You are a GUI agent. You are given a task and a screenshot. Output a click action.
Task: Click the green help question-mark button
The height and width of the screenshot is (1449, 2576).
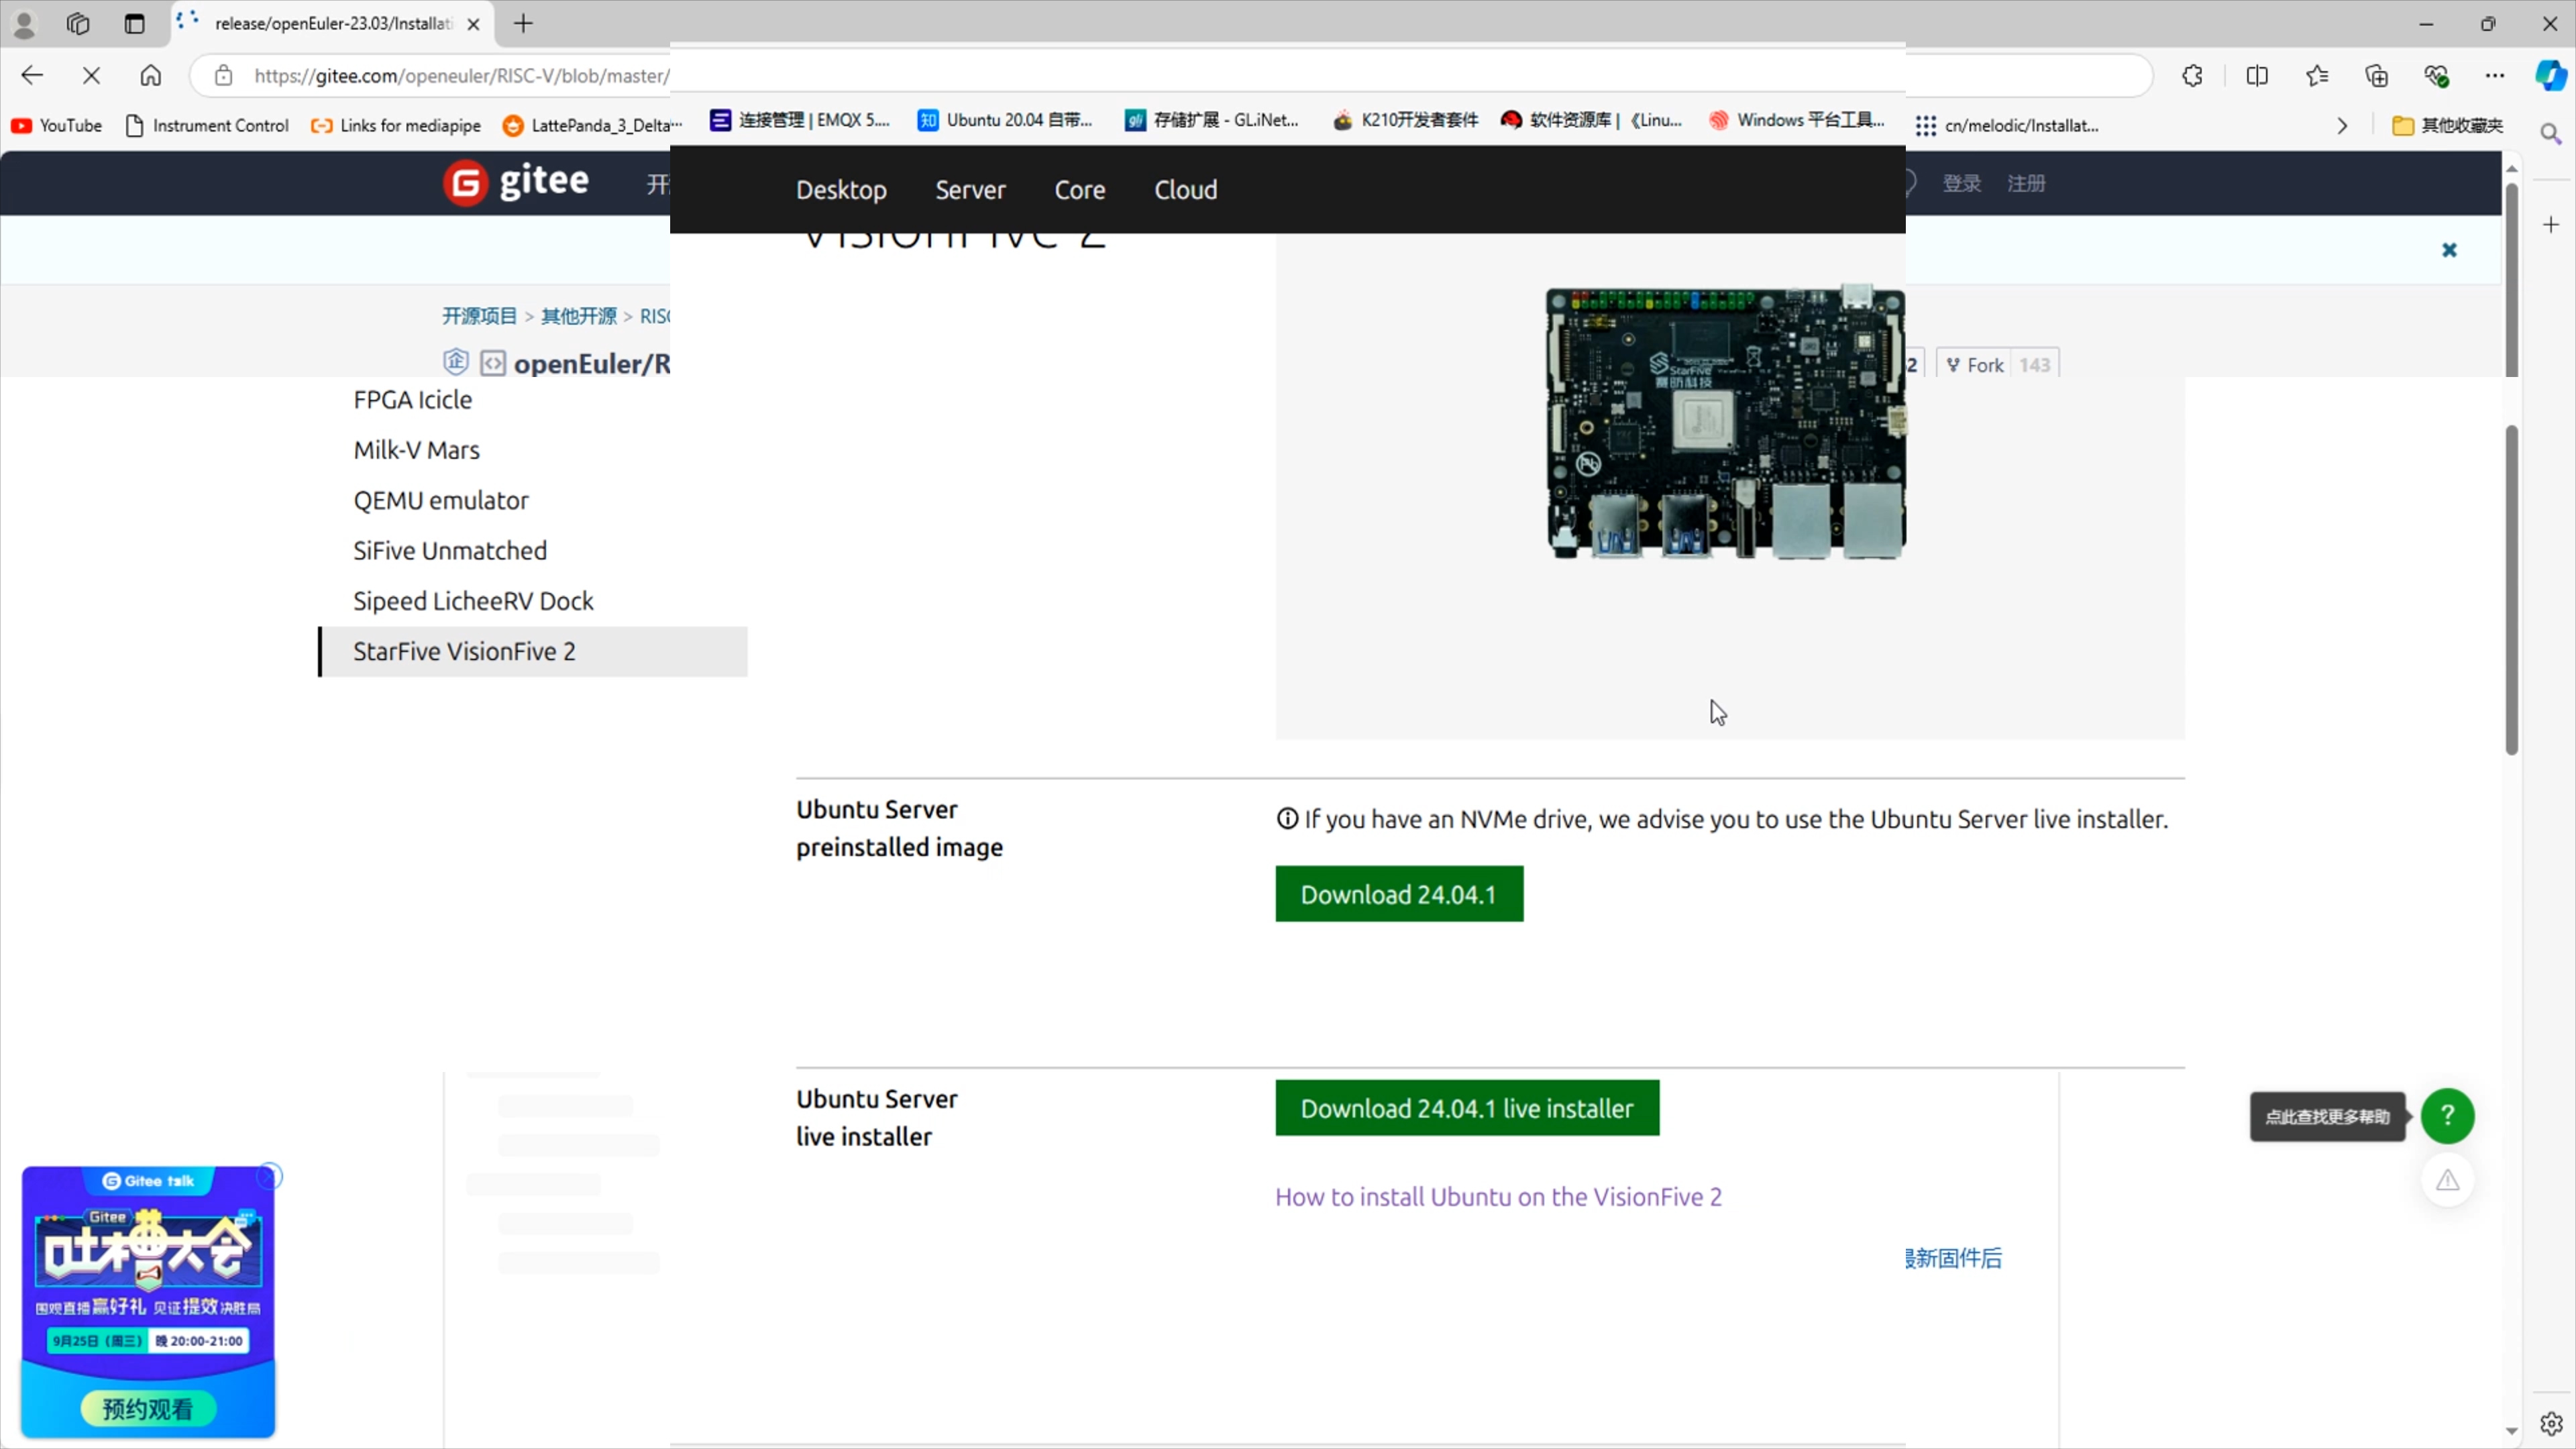(x=2447, y=1116)
